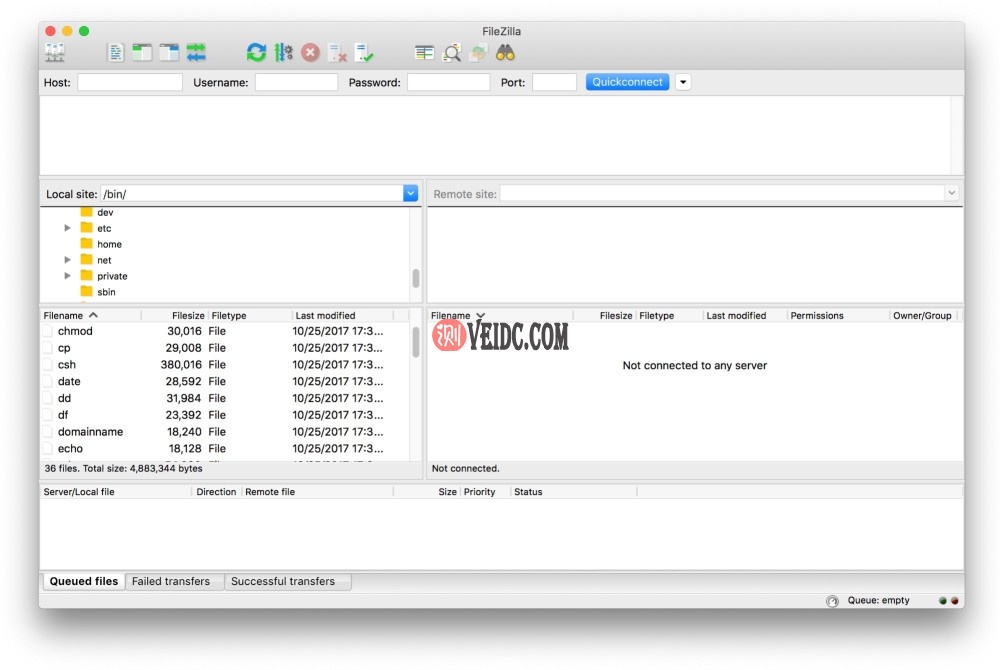This screenshot has width=1000, height=670.
Task: Toggle the transfer queue display icon
Action: pyautogui.click(x=196, y=53)
